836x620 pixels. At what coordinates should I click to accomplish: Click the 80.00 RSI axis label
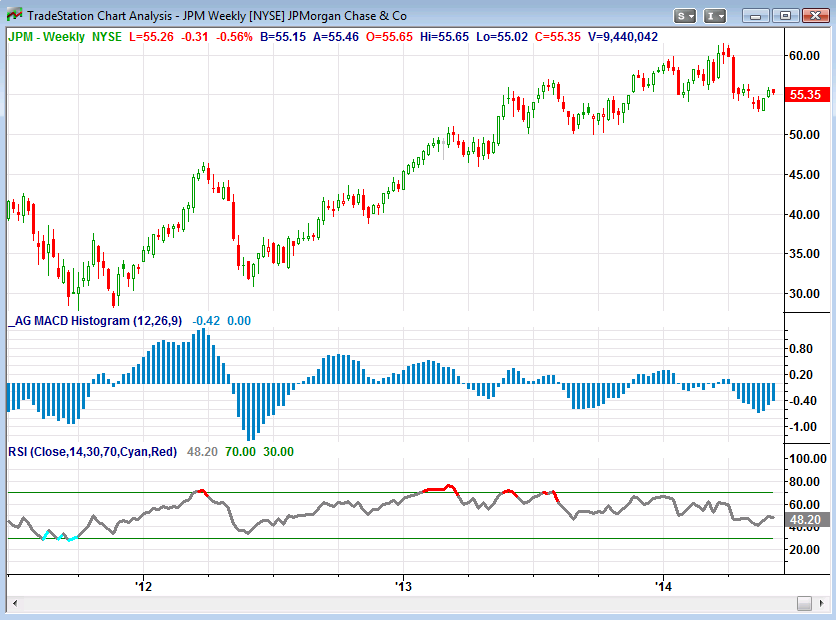pos(805,482)
